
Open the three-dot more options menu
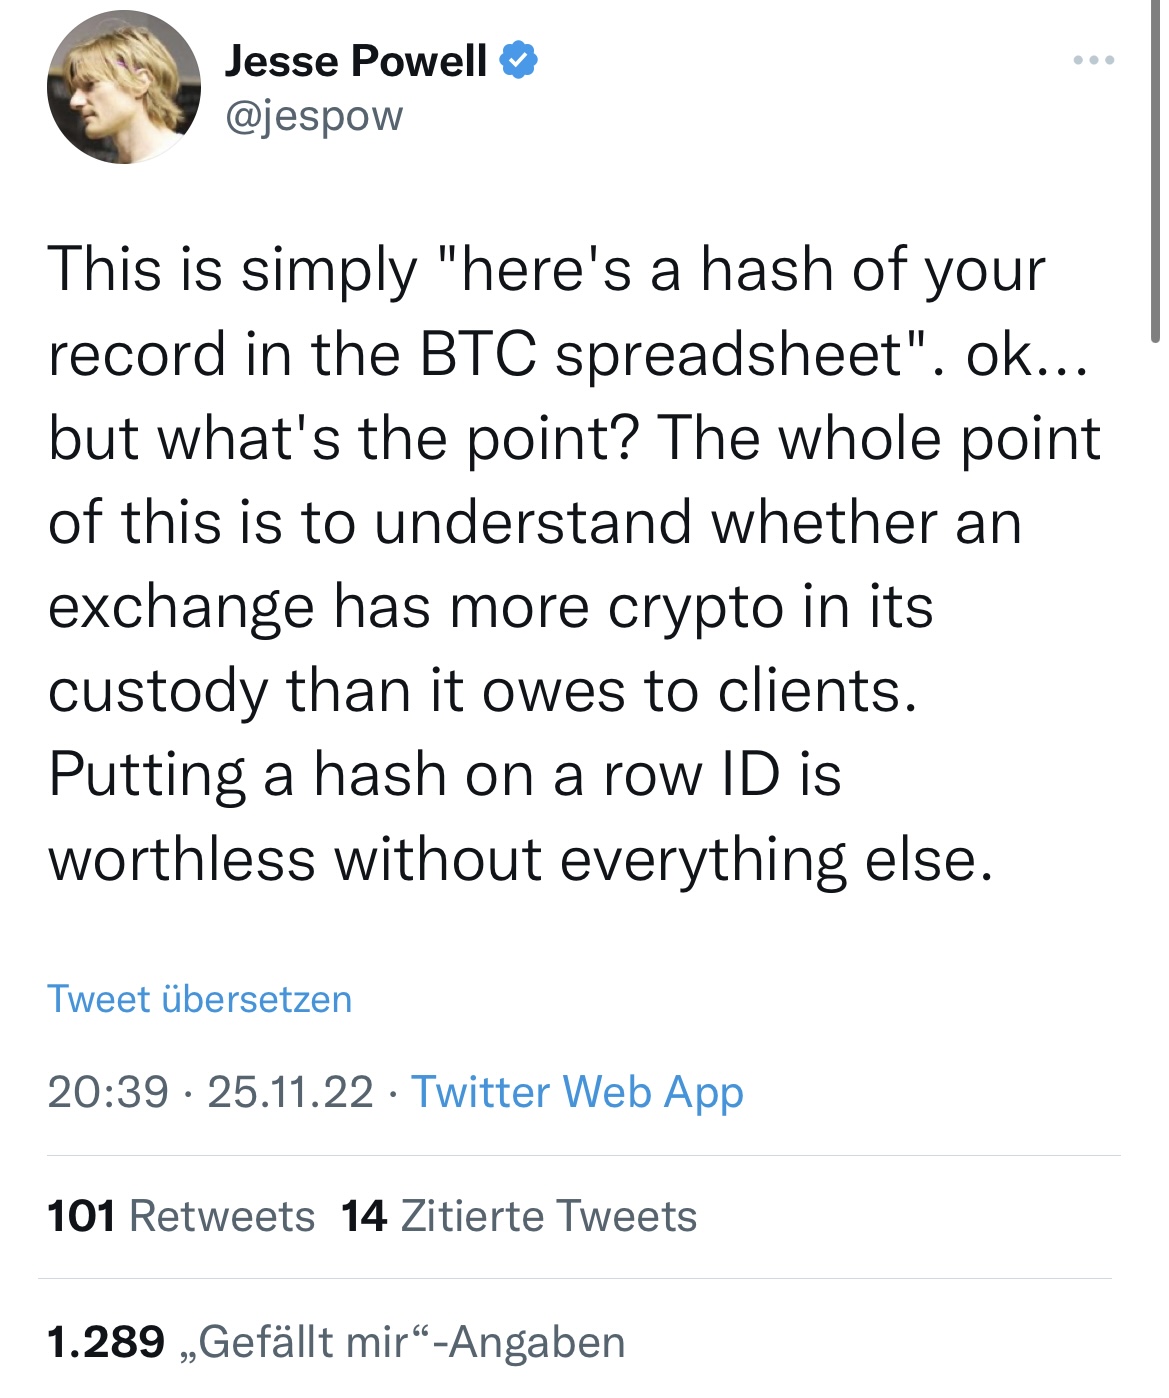tap(1093, 61)
